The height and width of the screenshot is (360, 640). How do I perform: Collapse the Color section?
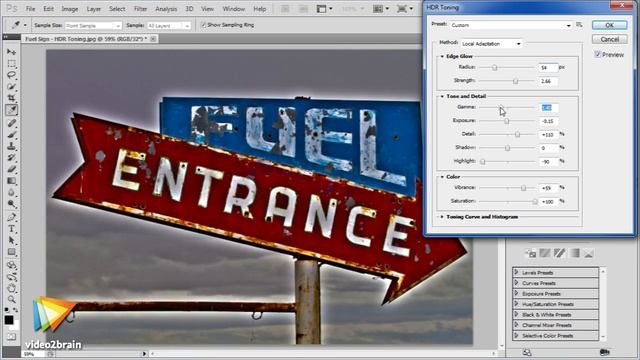pyautogui.click(x=442, y=177)
